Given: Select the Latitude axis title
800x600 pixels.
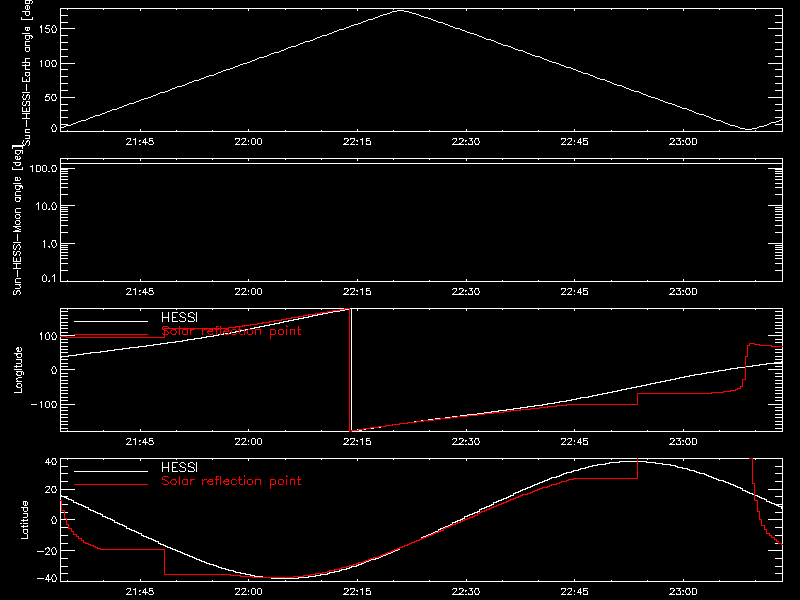Looking at the screenshot, I should coord(24,520).
